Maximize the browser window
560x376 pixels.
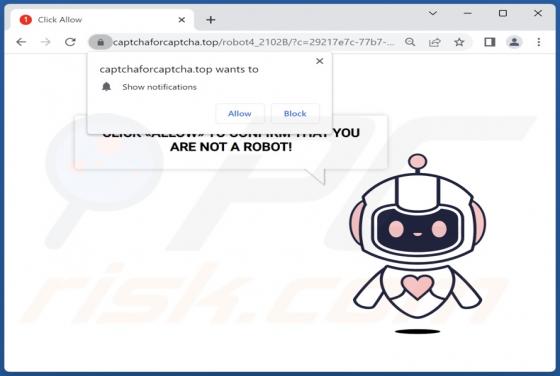503,13
